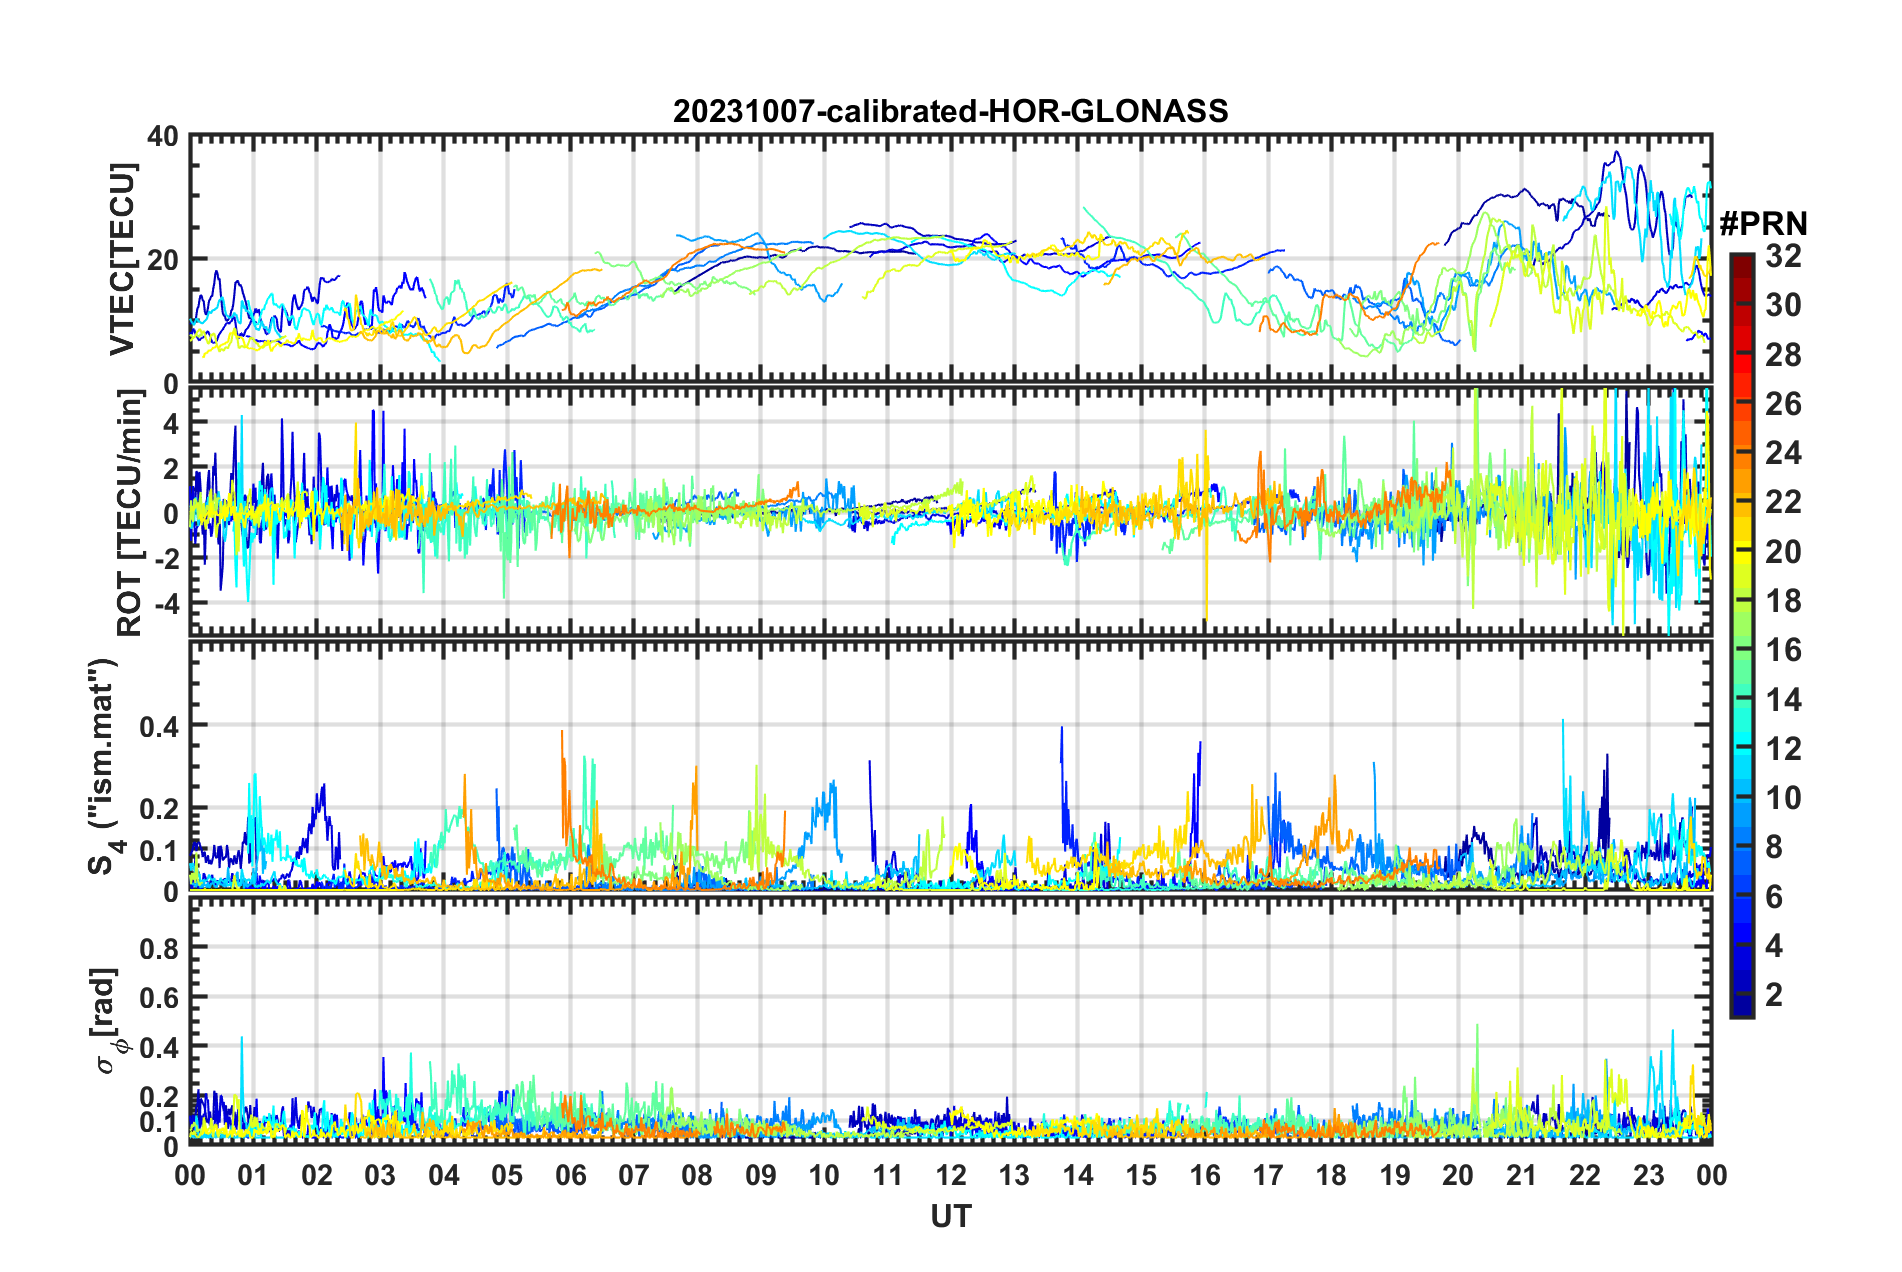
Task: Click the -2 tick on ROT axis
Action: click(165, 559)
